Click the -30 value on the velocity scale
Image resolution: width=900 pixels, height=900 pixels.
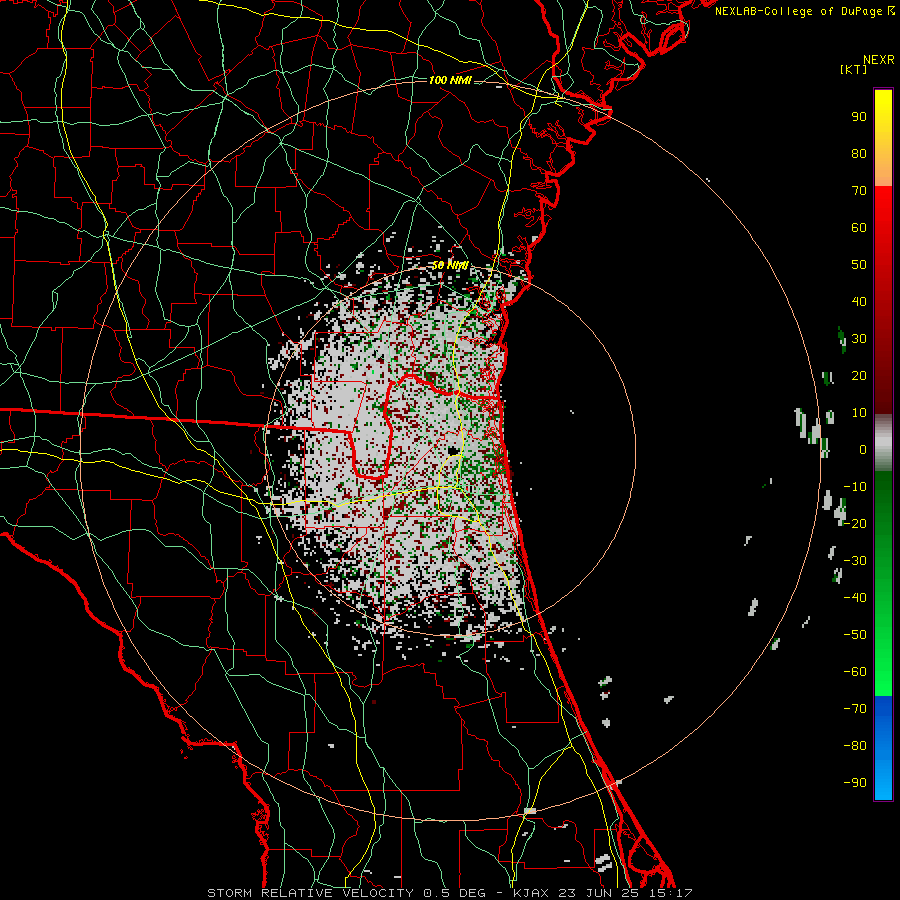point(855,561)
